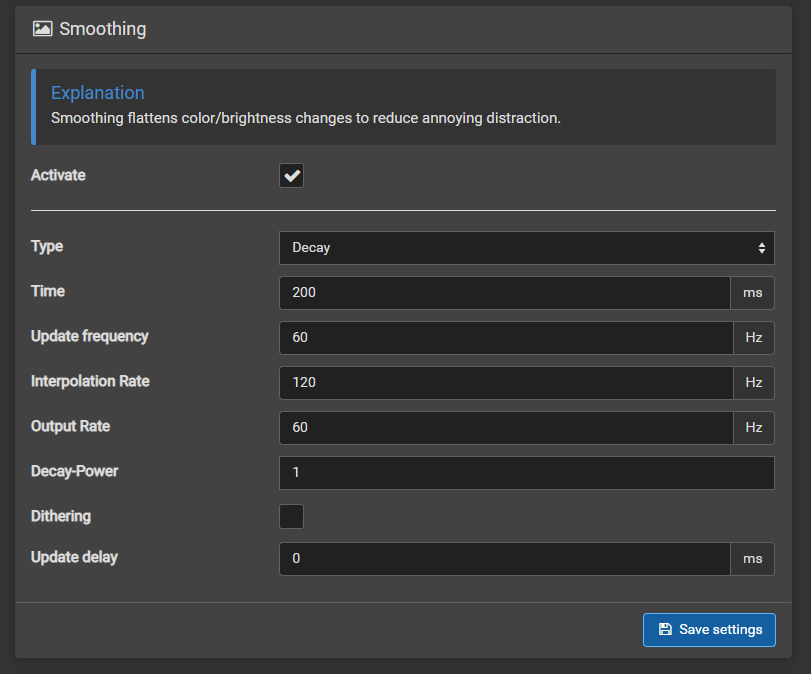Click the Hz unit beside Interpolation Rate

[753, 383]
